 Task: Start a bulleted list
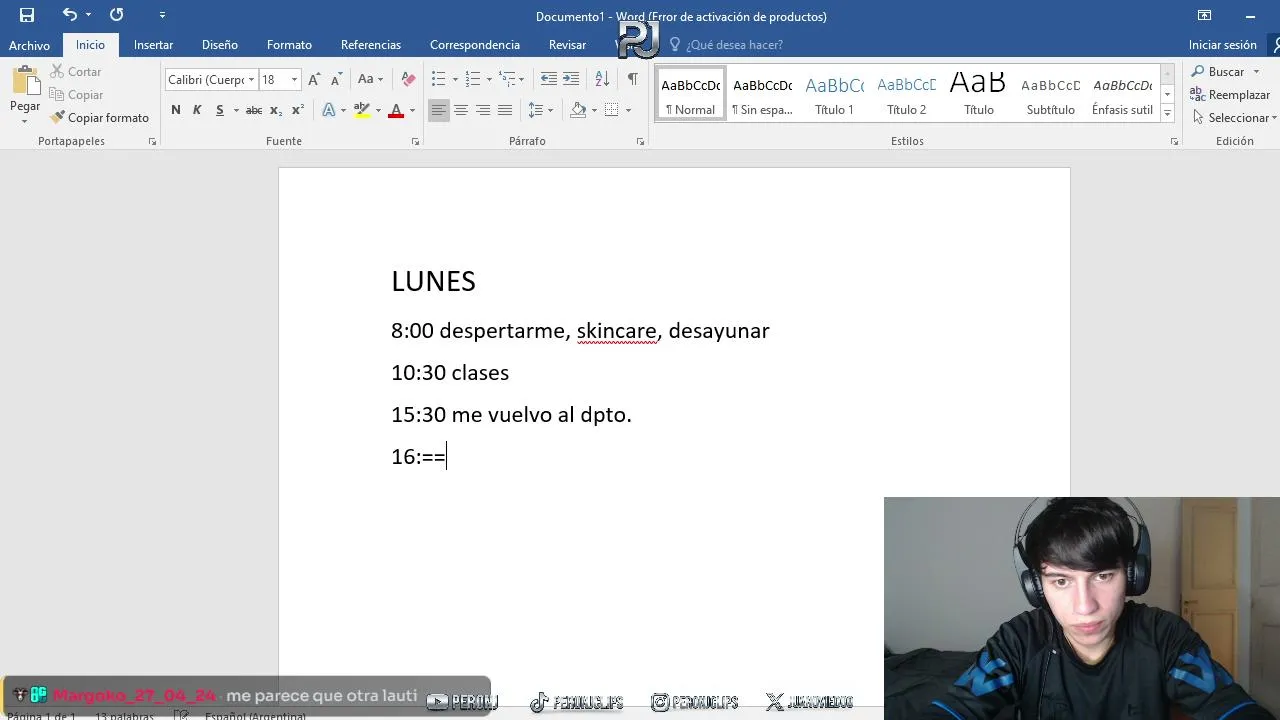438,80
